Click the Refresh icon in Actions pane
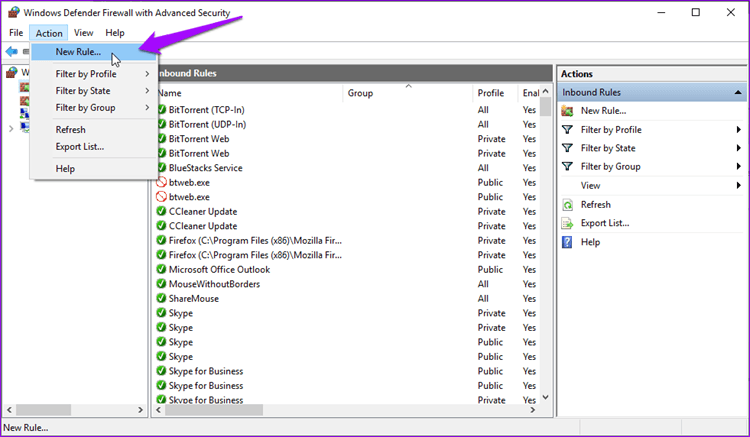Viewport: 750px width, 437px height. [567, 205]
